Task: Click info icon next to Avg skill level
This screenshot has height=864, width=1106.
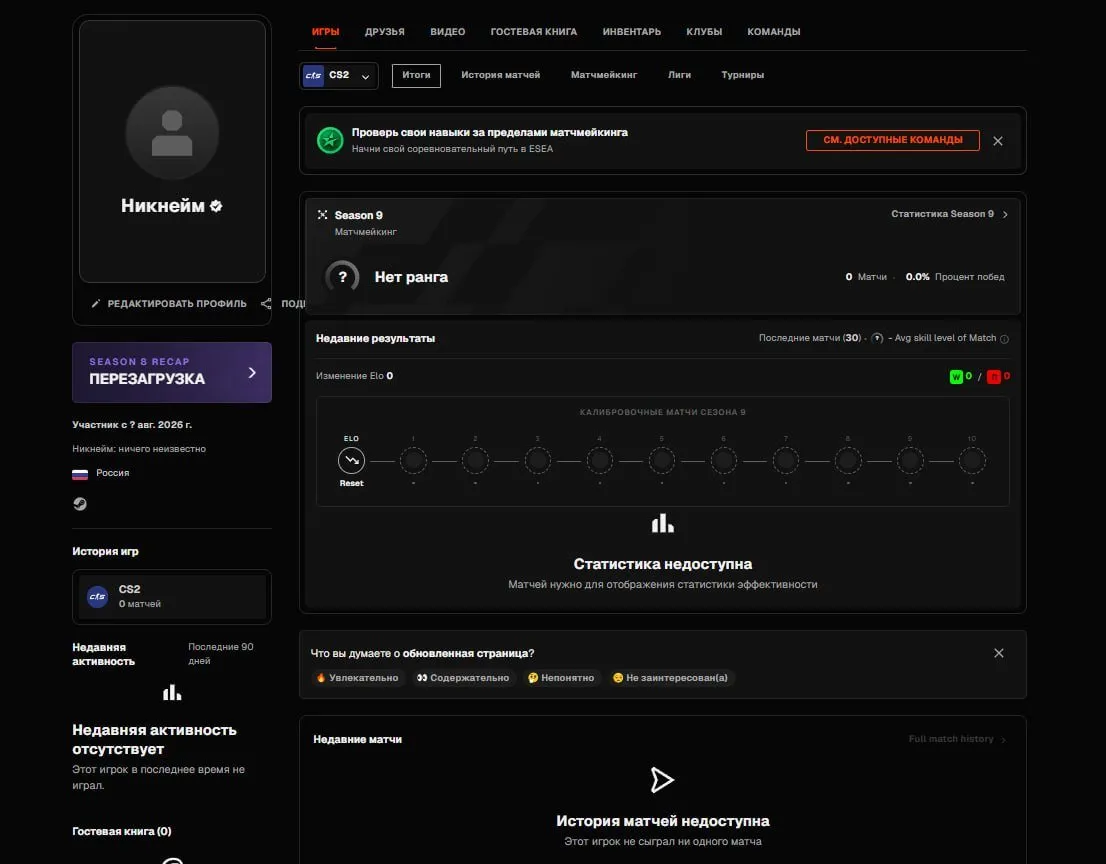Action: coord(1004,339)
